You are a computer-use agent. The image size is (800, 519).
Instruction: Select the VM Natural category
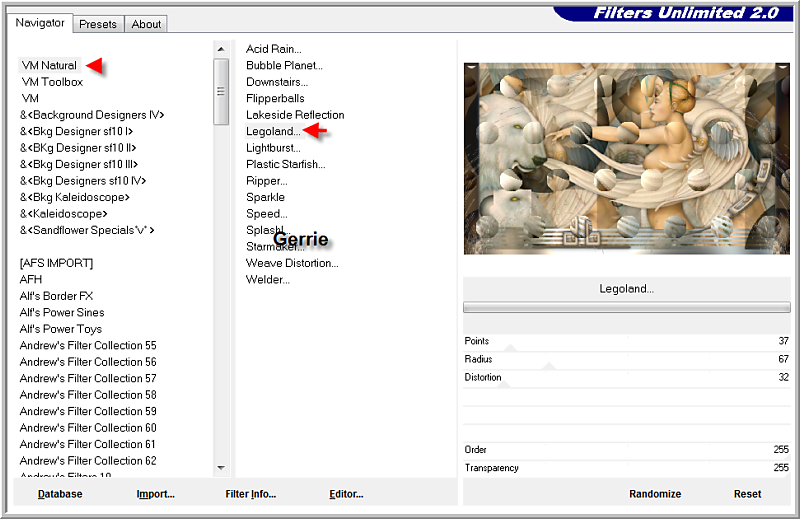(x=49, y=65)
